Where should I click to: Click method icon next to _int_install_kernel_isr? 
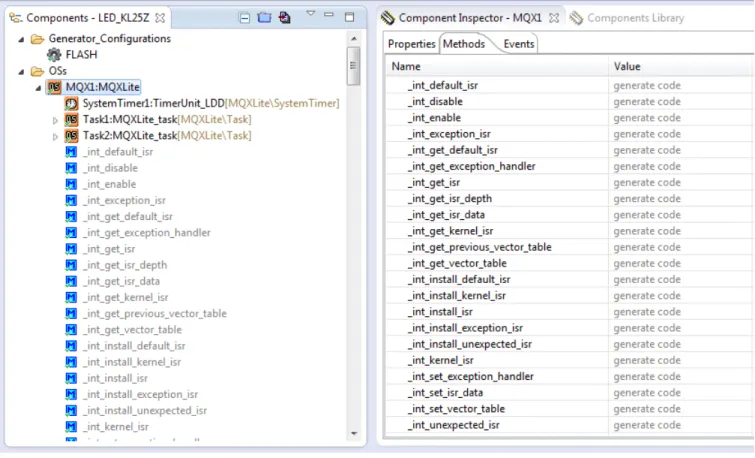[x=71, y=362]
